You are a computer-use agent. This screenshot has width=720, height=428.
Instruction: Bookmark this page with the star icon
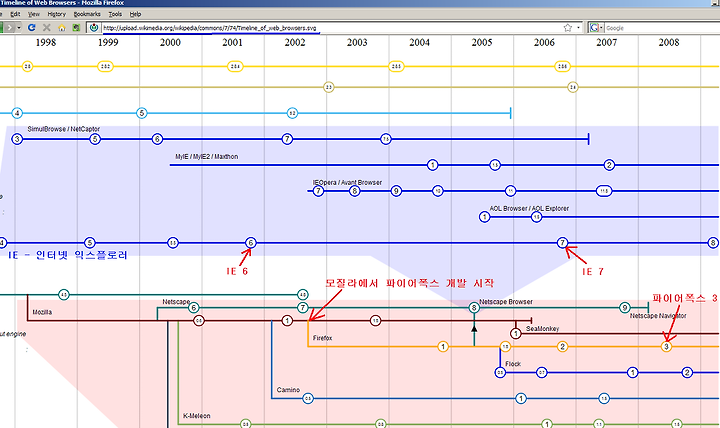(x=568, y=28)
